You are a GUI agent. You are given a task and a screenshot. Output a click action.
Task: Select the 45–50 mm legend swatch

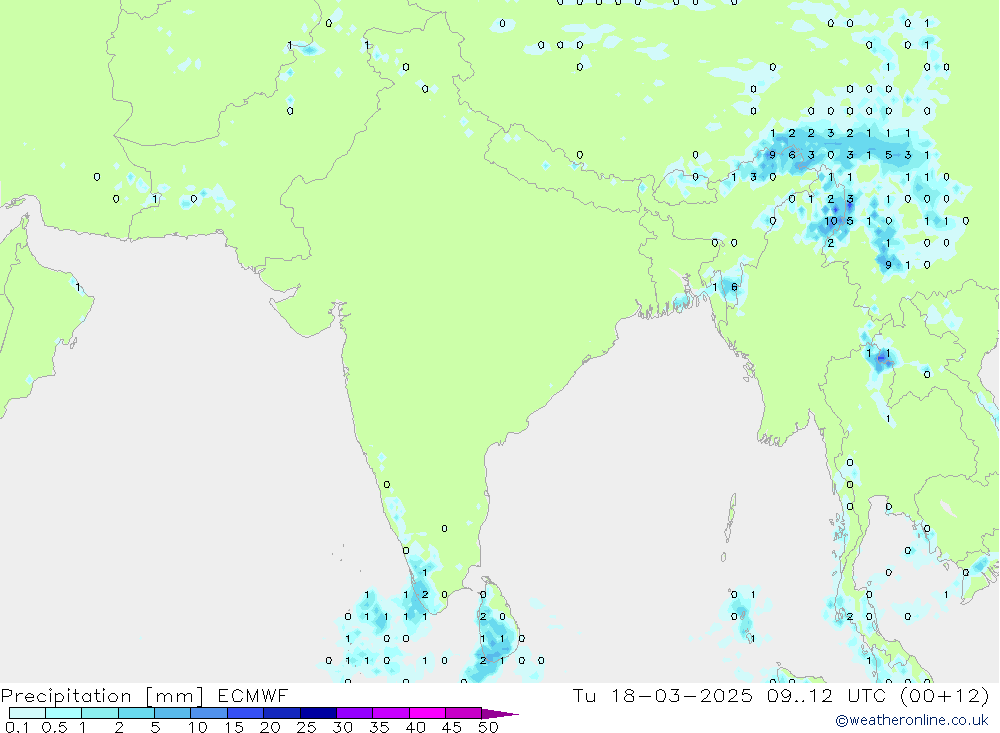coord(463,713)
